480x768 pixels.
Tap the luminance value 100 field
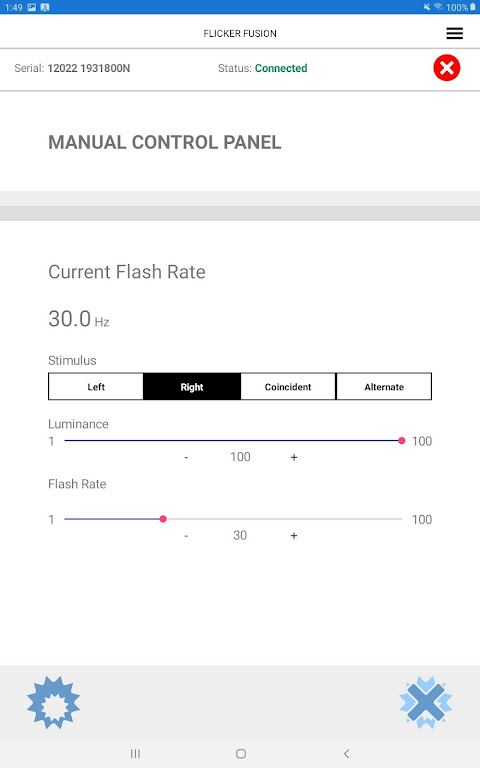(240, 457)
